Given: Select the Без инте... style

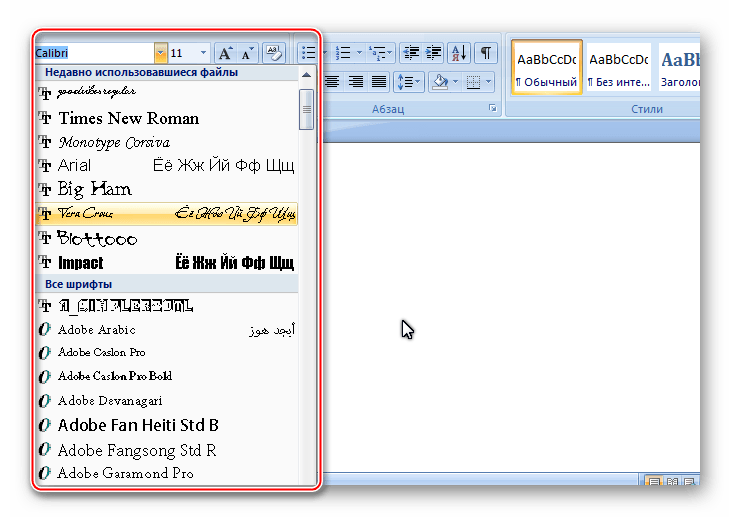Looking at the screenshot, I should click(x=619, y=68).
